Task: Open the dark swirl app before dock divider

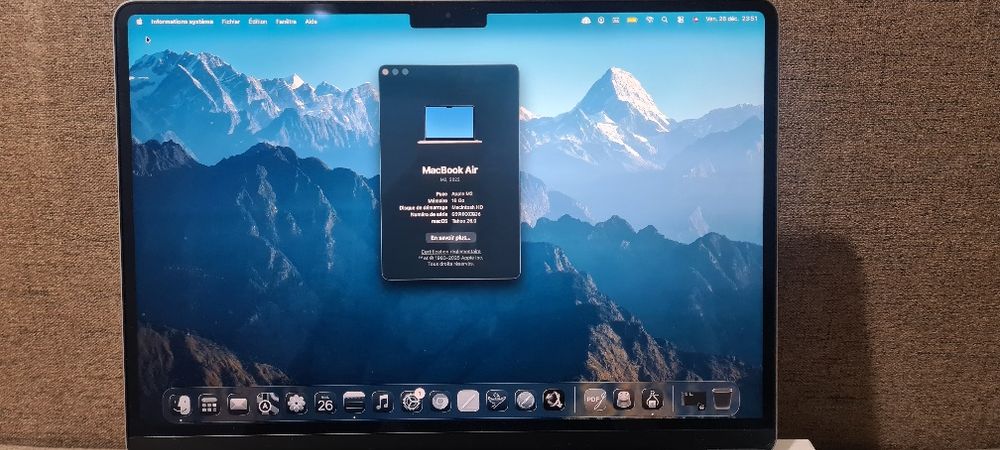Action: (x=554, y=400)
